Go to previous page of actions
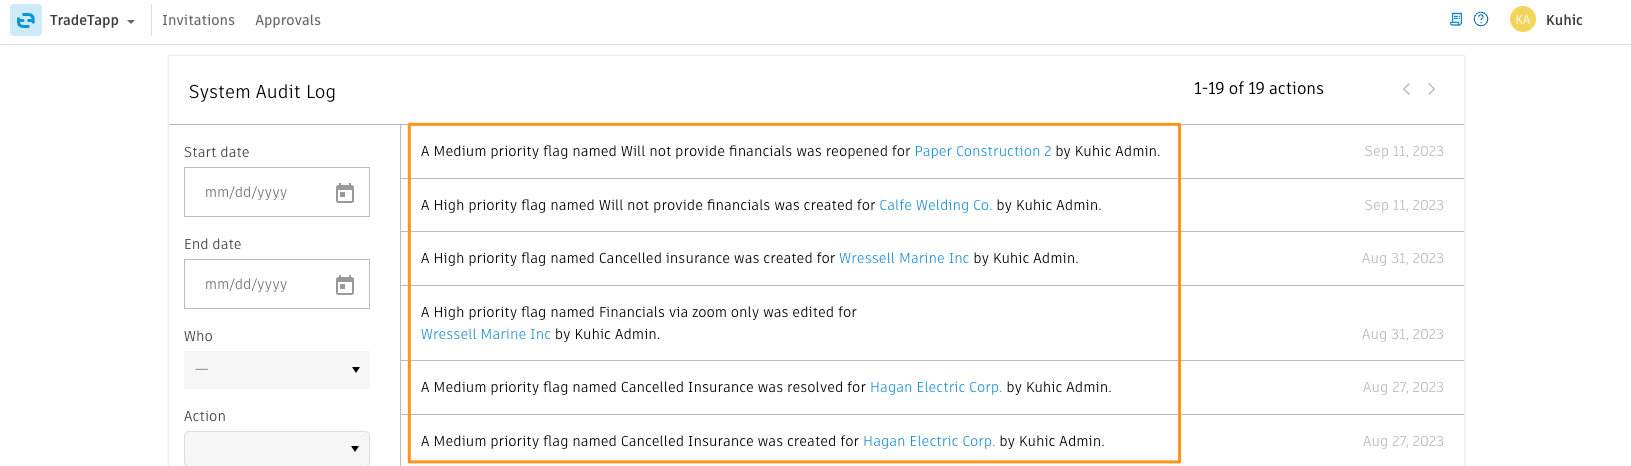 [x=1406, y=89]
